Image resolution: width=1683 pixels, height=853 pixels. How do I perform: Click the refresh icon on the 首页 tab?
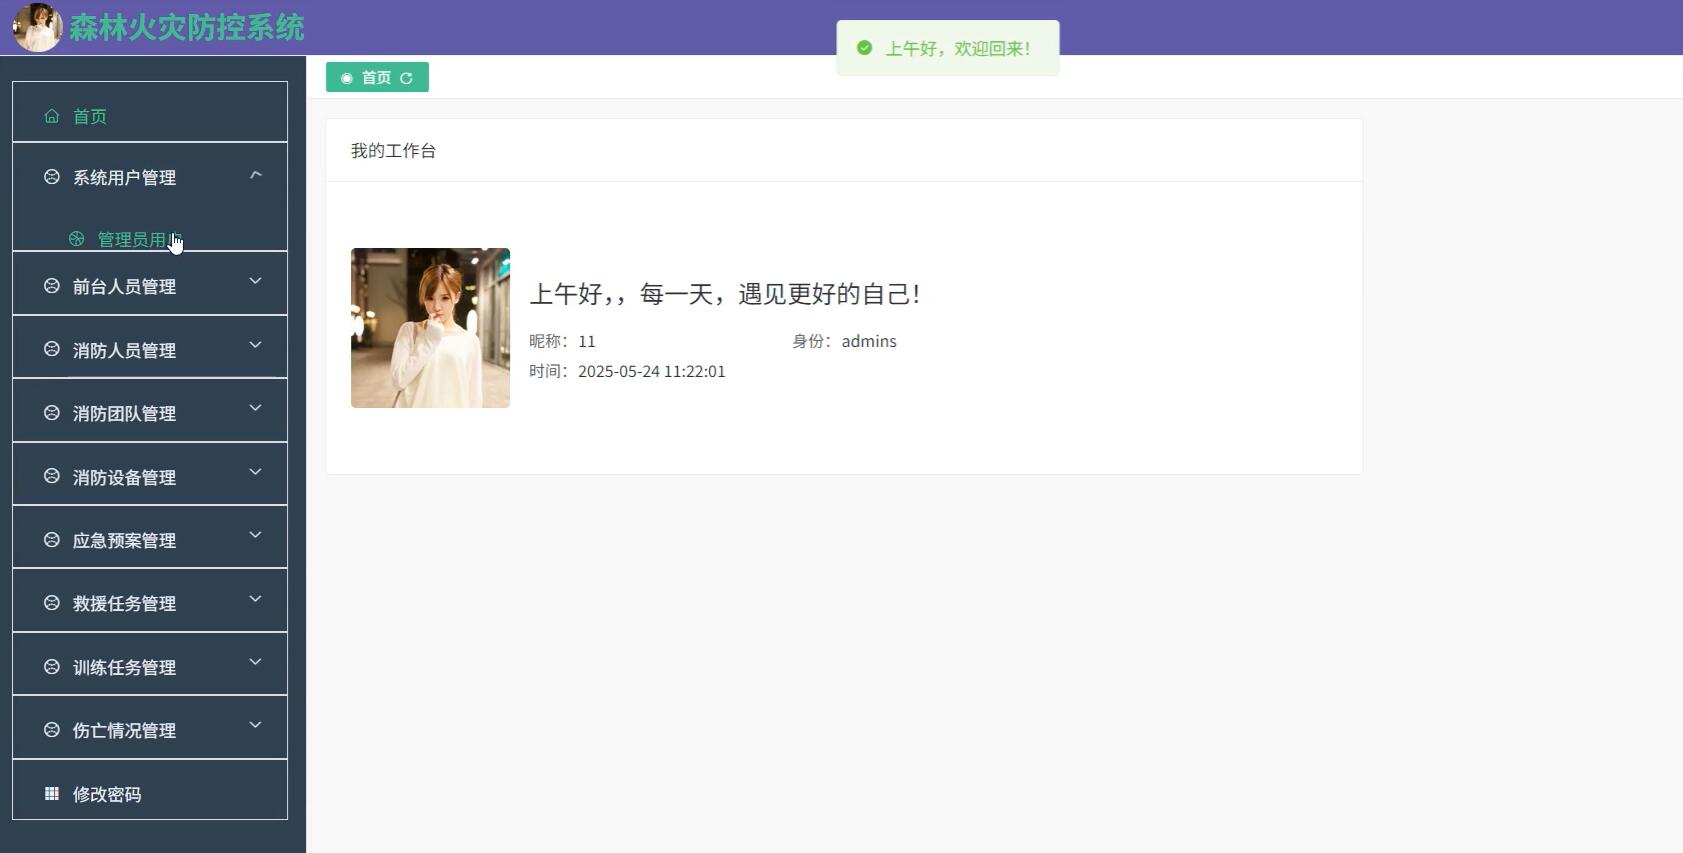click(x=406, y=78)
